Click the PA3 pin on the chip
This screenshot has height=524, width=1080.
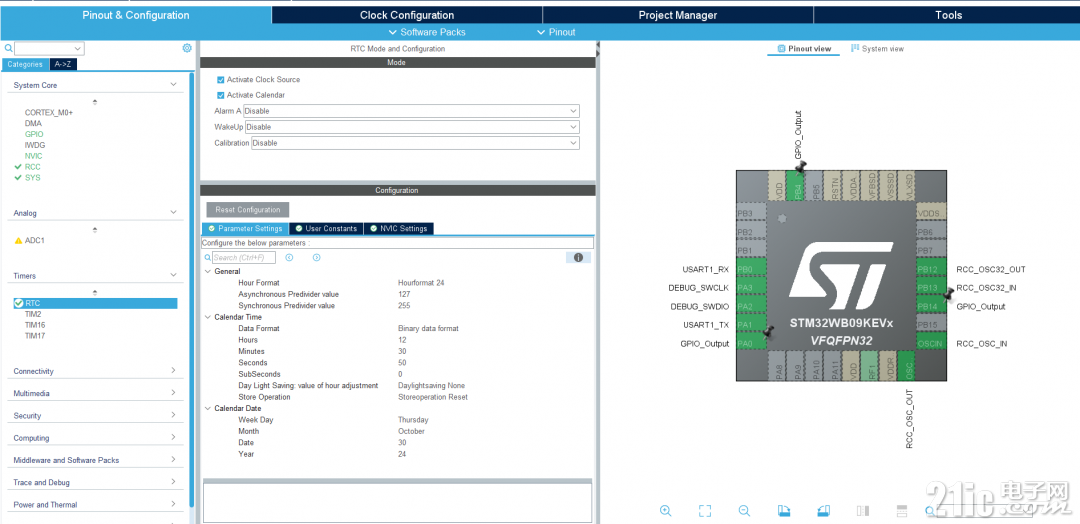coord(751,288)
